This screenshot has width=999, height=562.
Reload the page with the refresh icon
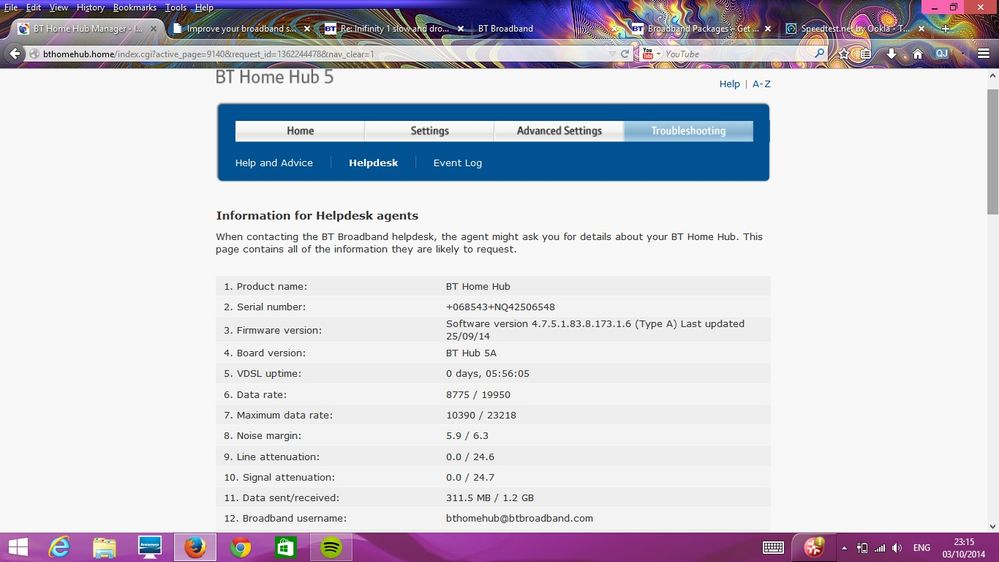coord(625,54)
